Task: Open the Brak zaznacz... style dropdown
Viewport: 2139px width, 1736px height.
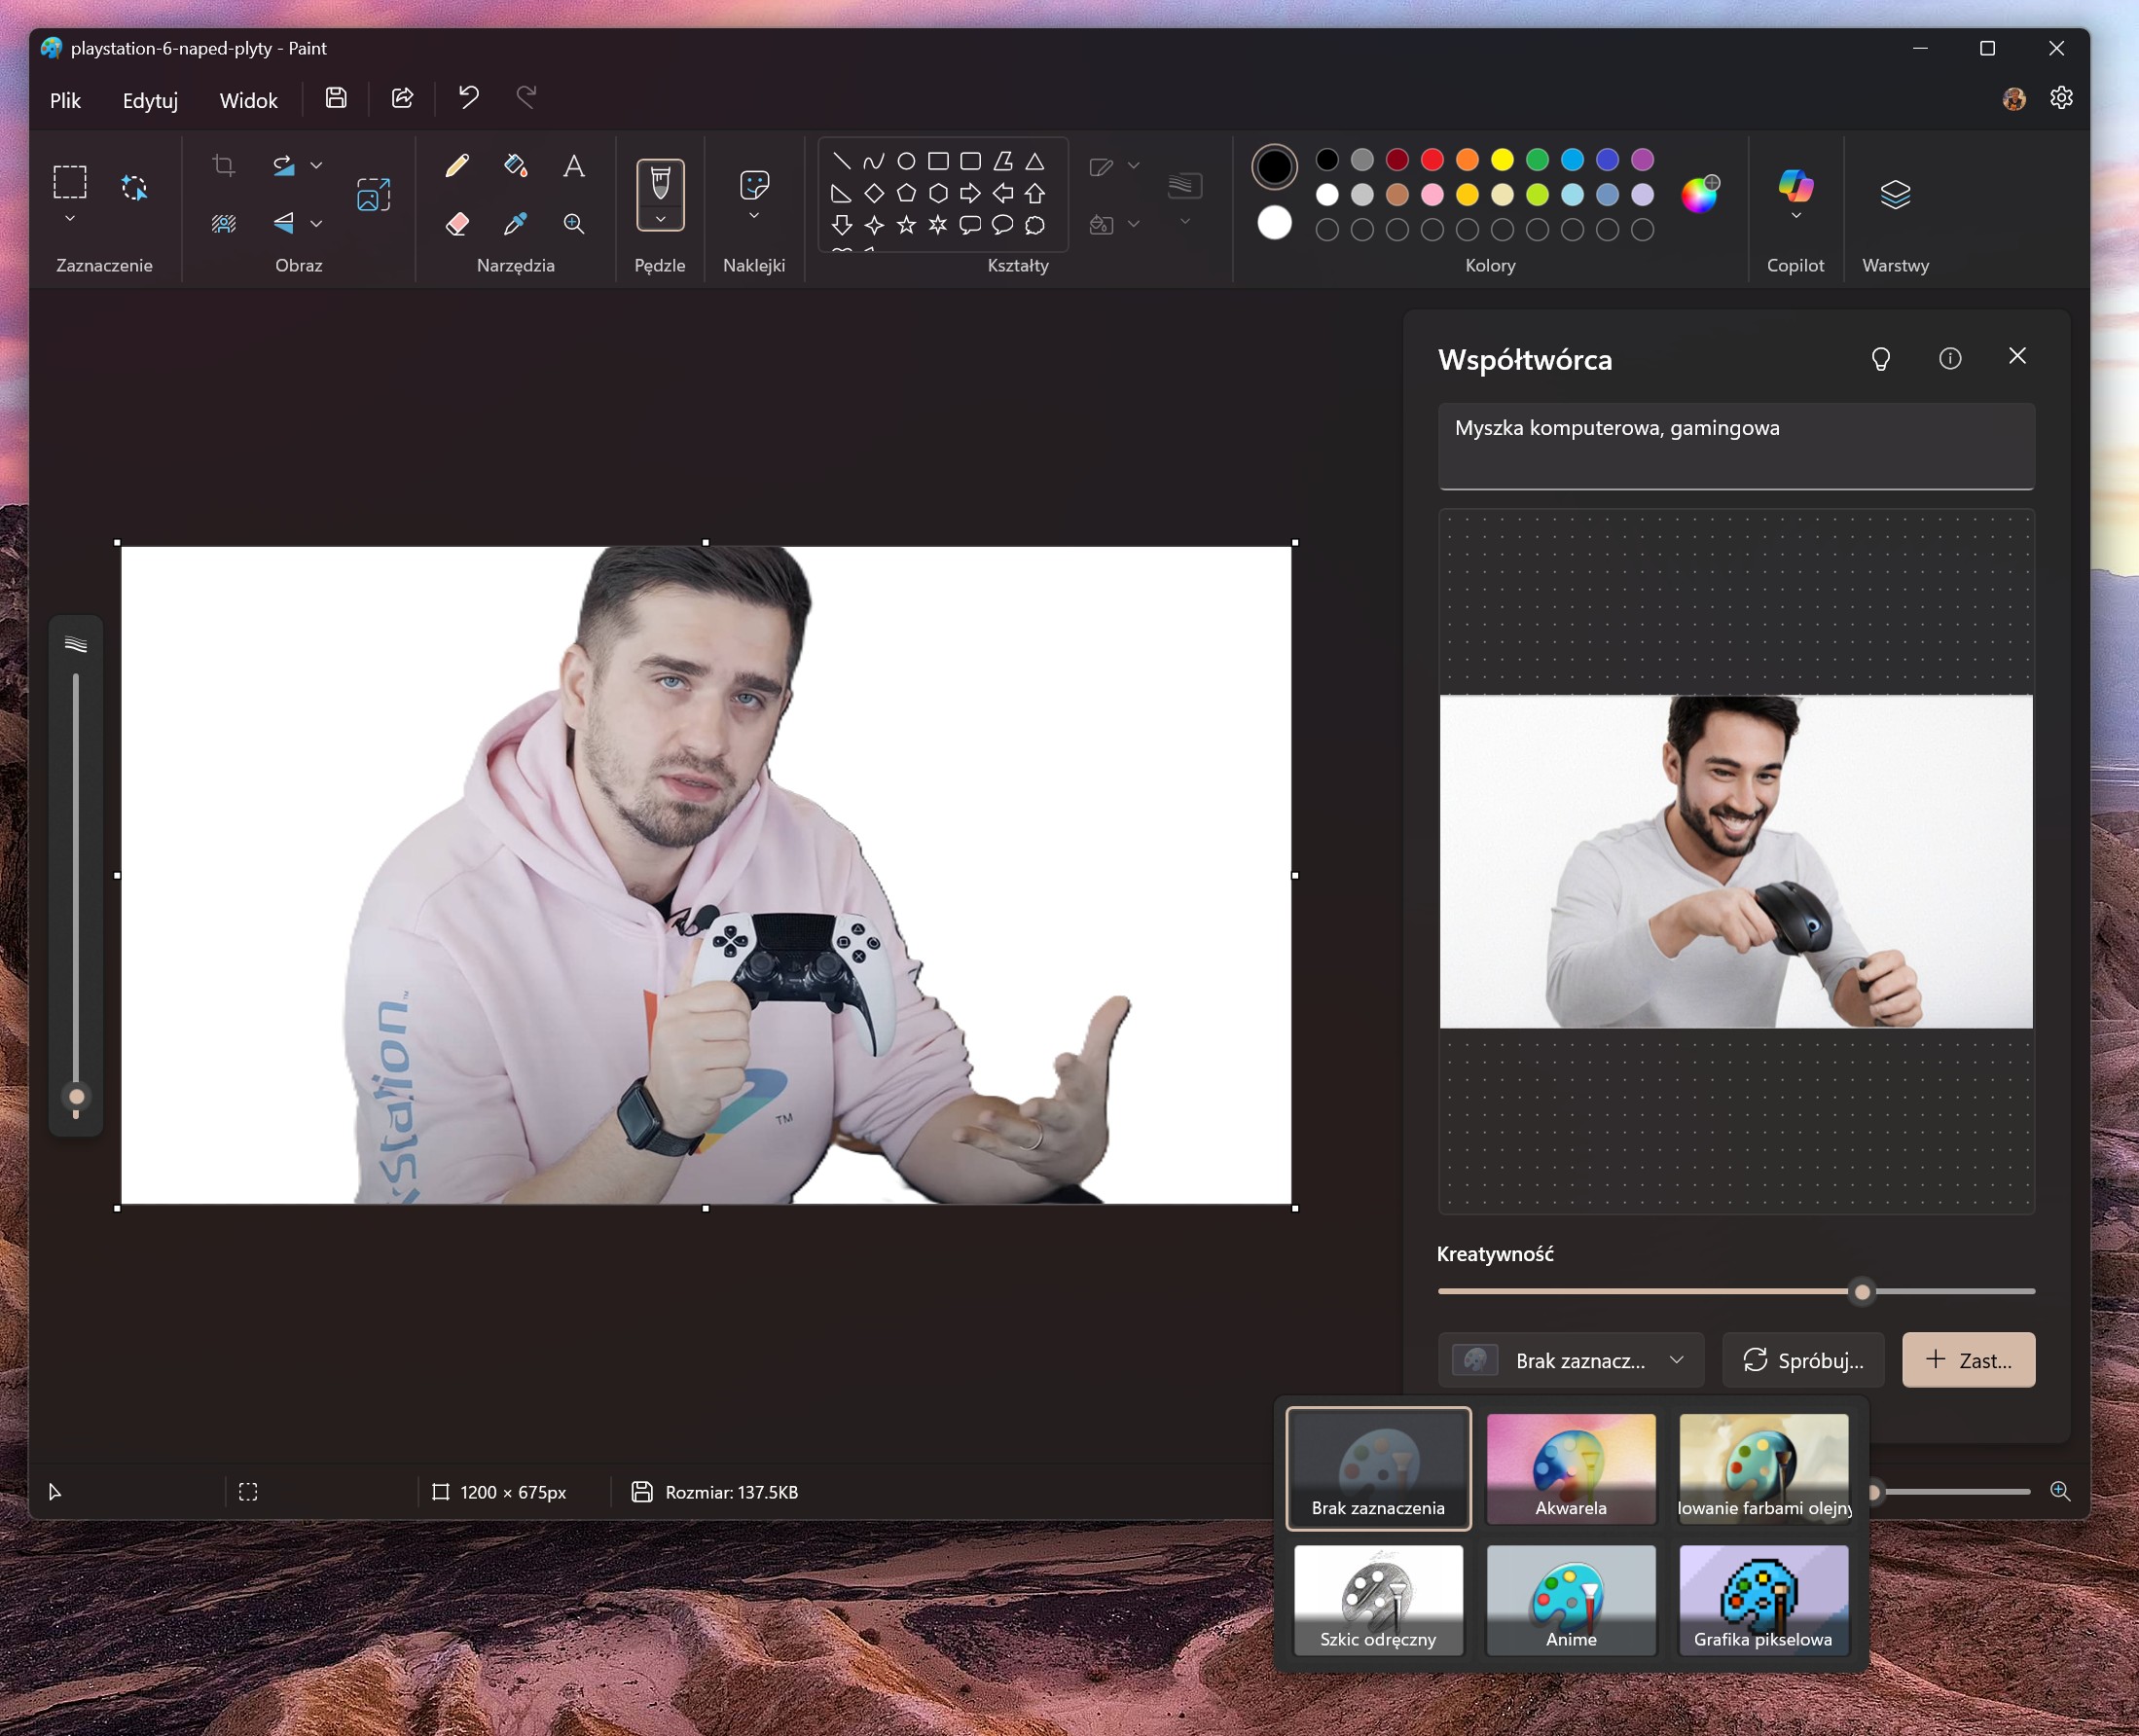Action: pyautogui.click(x=1570, y=1360)
